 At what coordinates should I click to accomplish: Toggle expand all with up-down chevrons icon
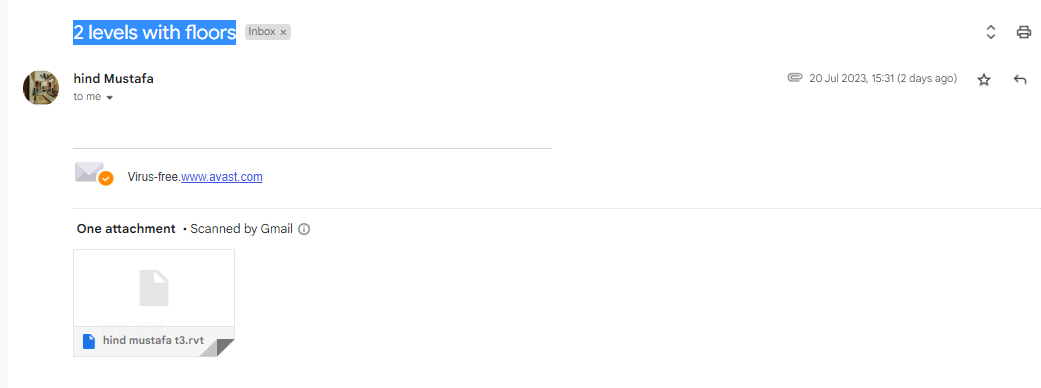coord(991,32)
